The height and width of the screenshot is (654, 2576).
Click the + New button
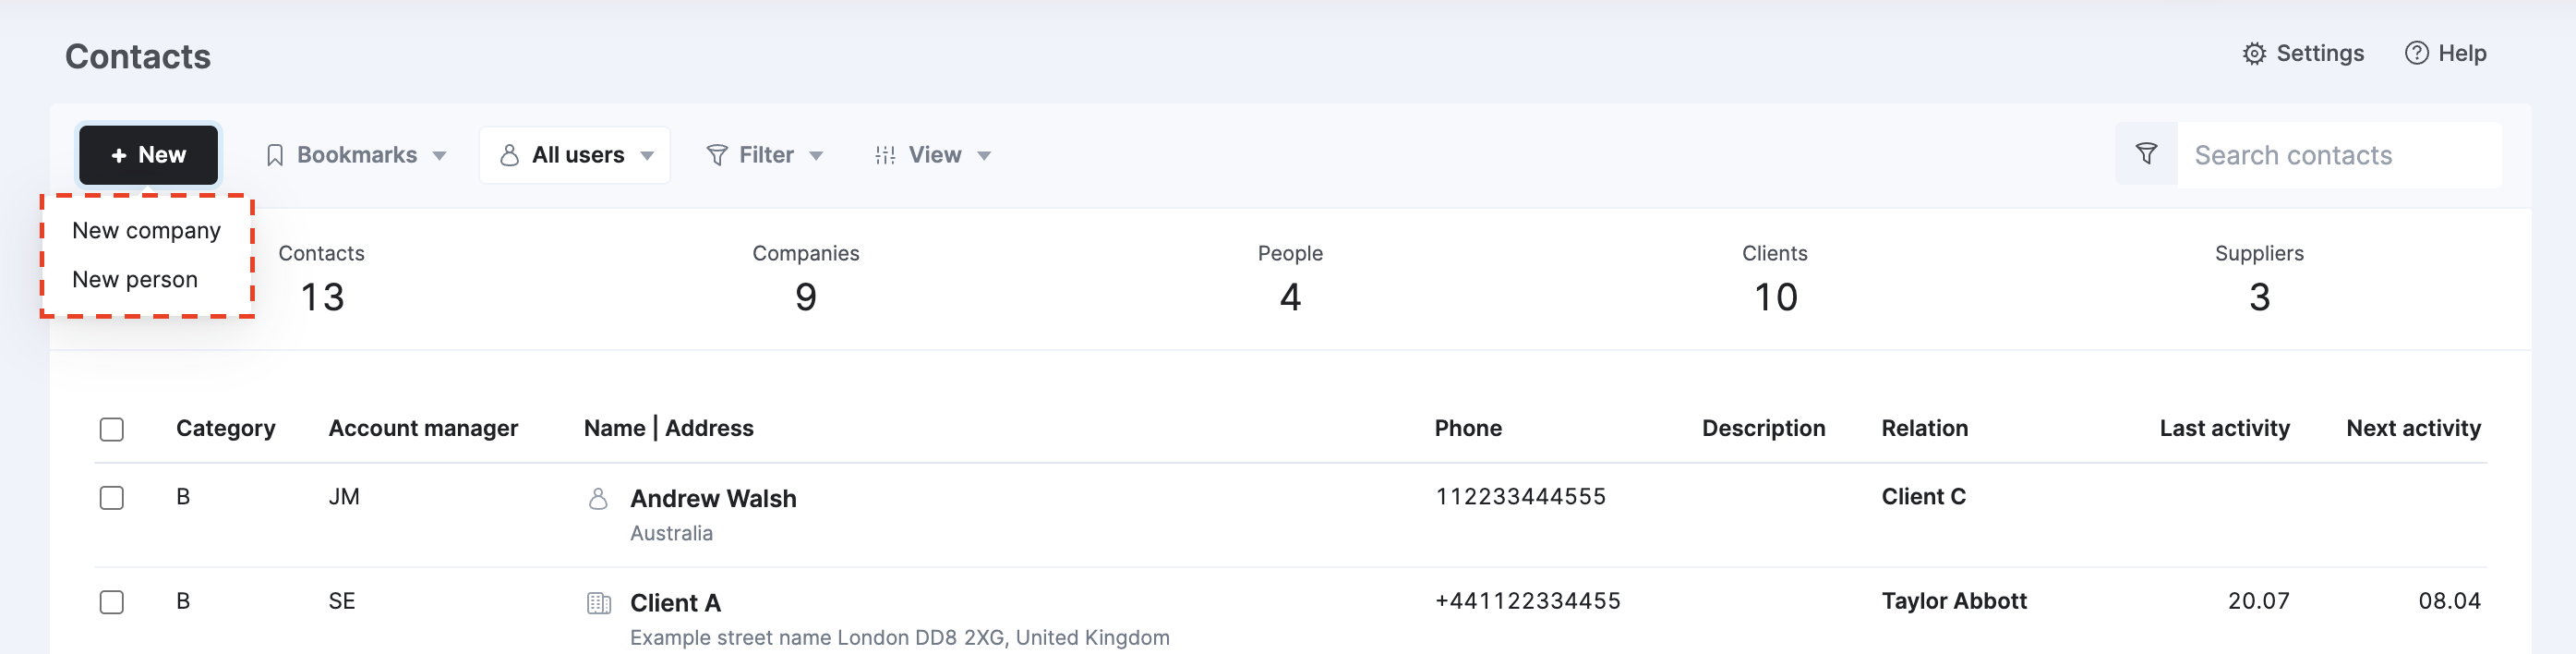148,155
